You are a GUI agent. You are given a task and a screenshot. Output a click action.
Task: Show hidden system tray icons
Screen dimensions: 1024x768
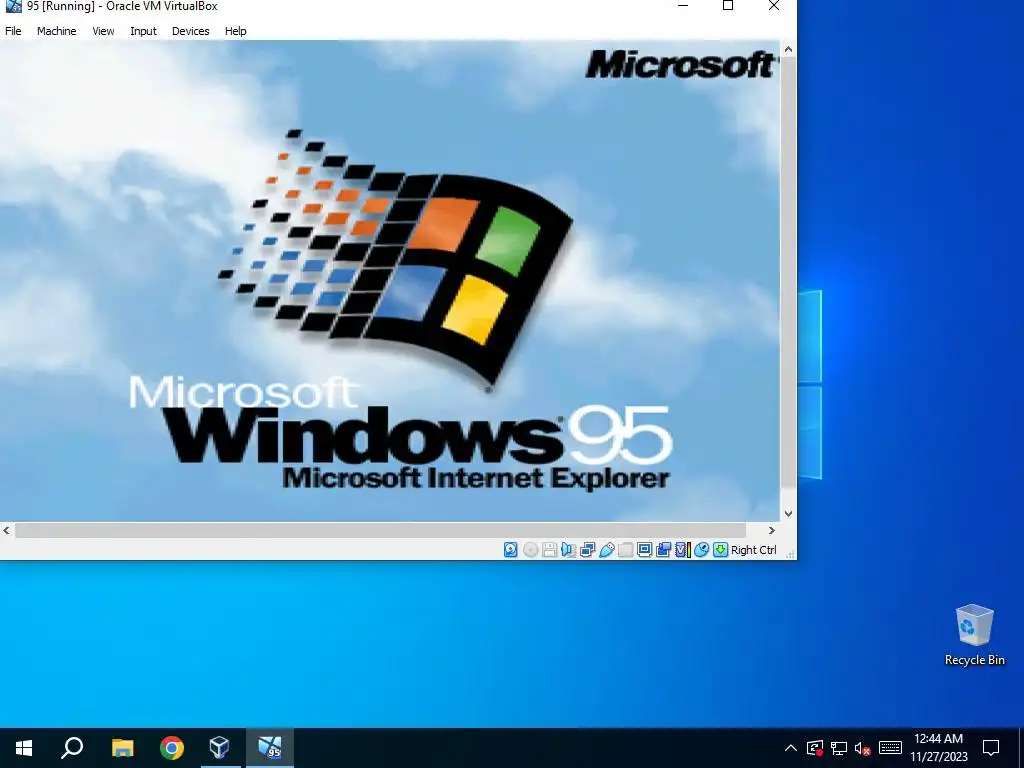(790, 748)
